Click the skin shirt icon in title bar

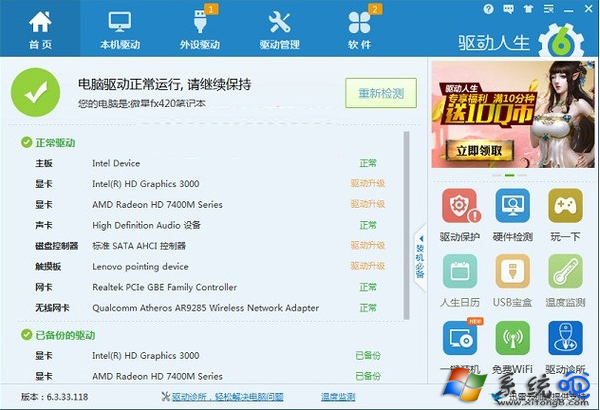[528, 9]
